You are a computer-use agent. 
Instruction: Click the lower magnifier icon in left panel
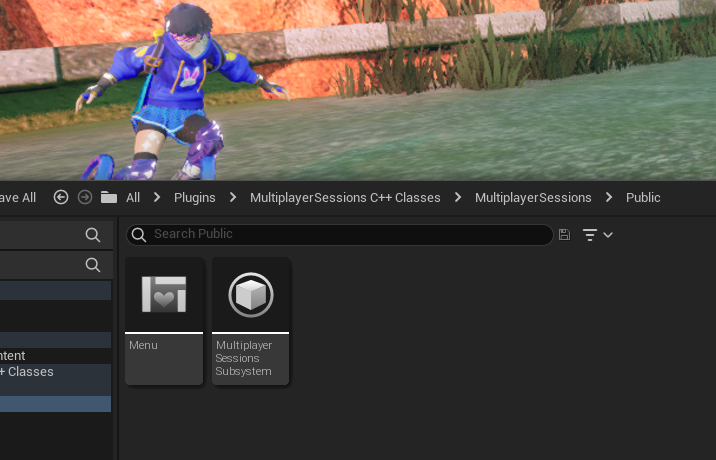tap(93, 265)
